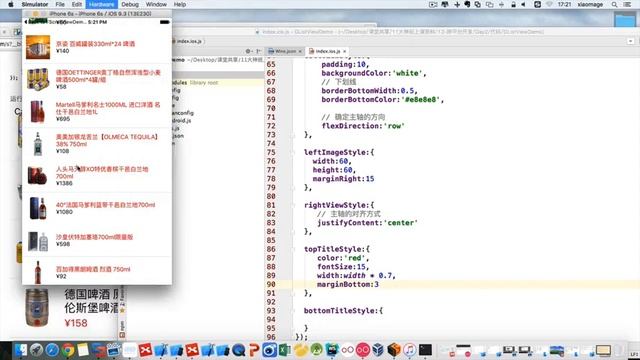Tap the Martell 1000ML item title

(x=108, y=108)
